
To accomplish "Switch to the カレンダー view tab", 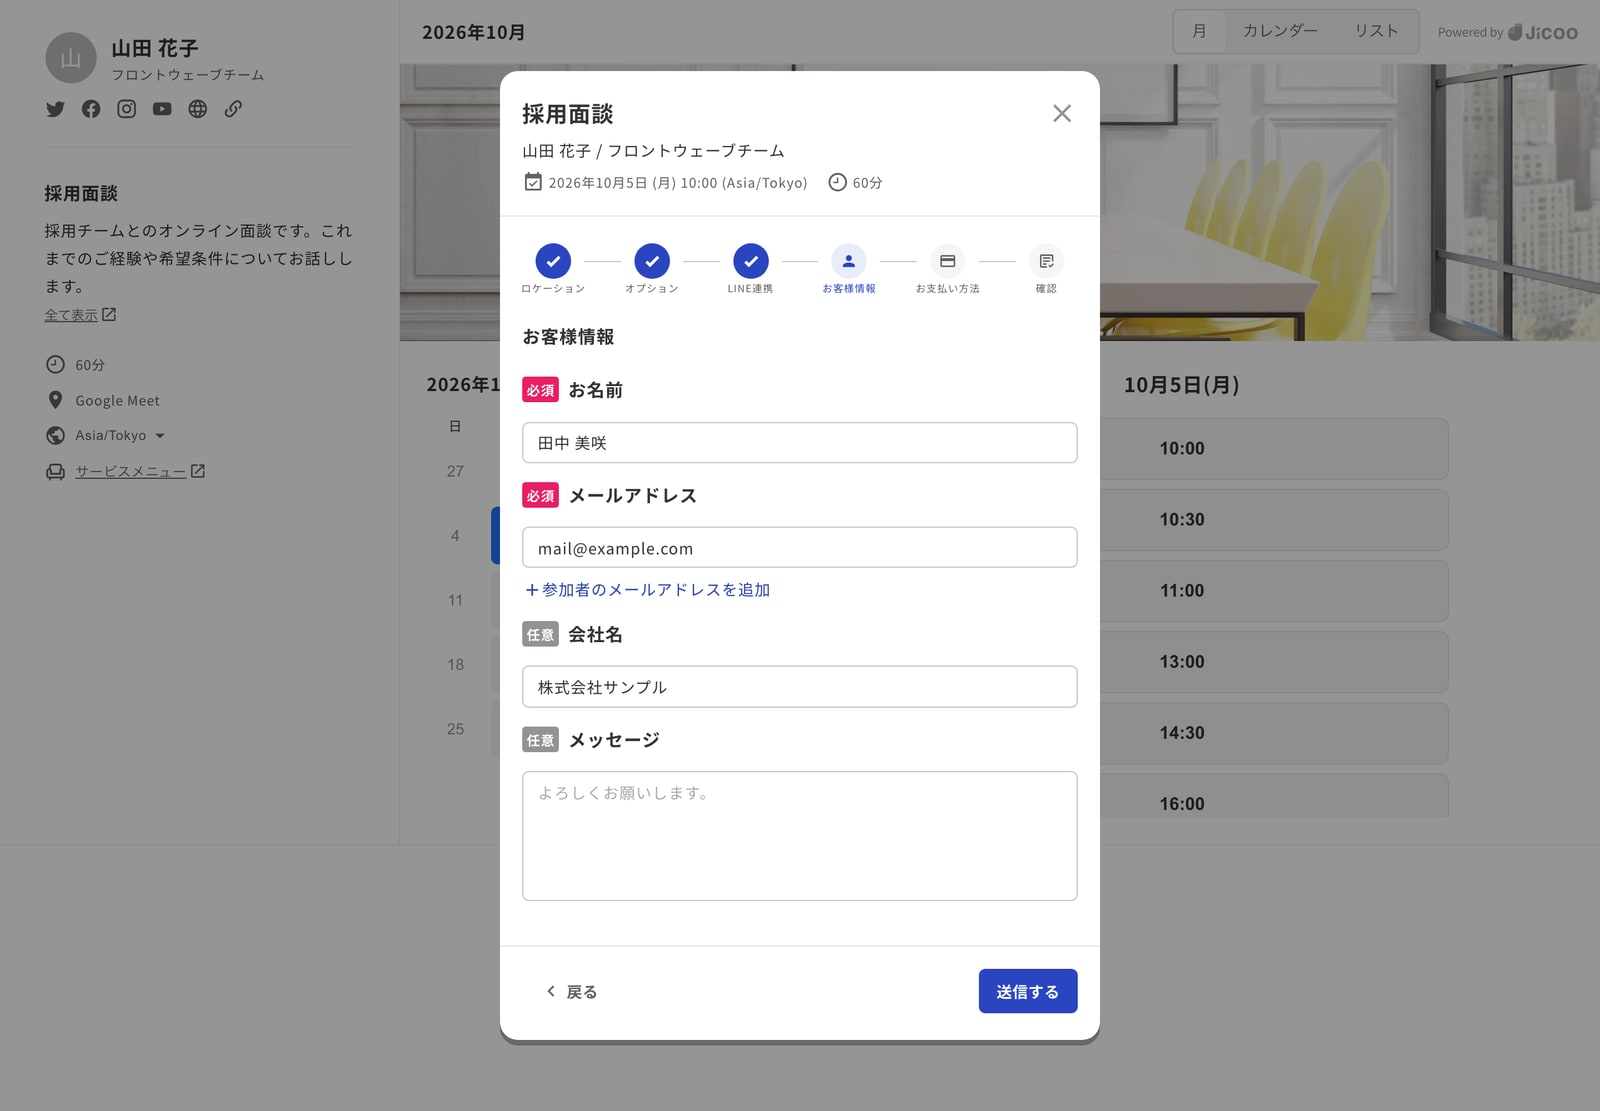I will 1280,31.
